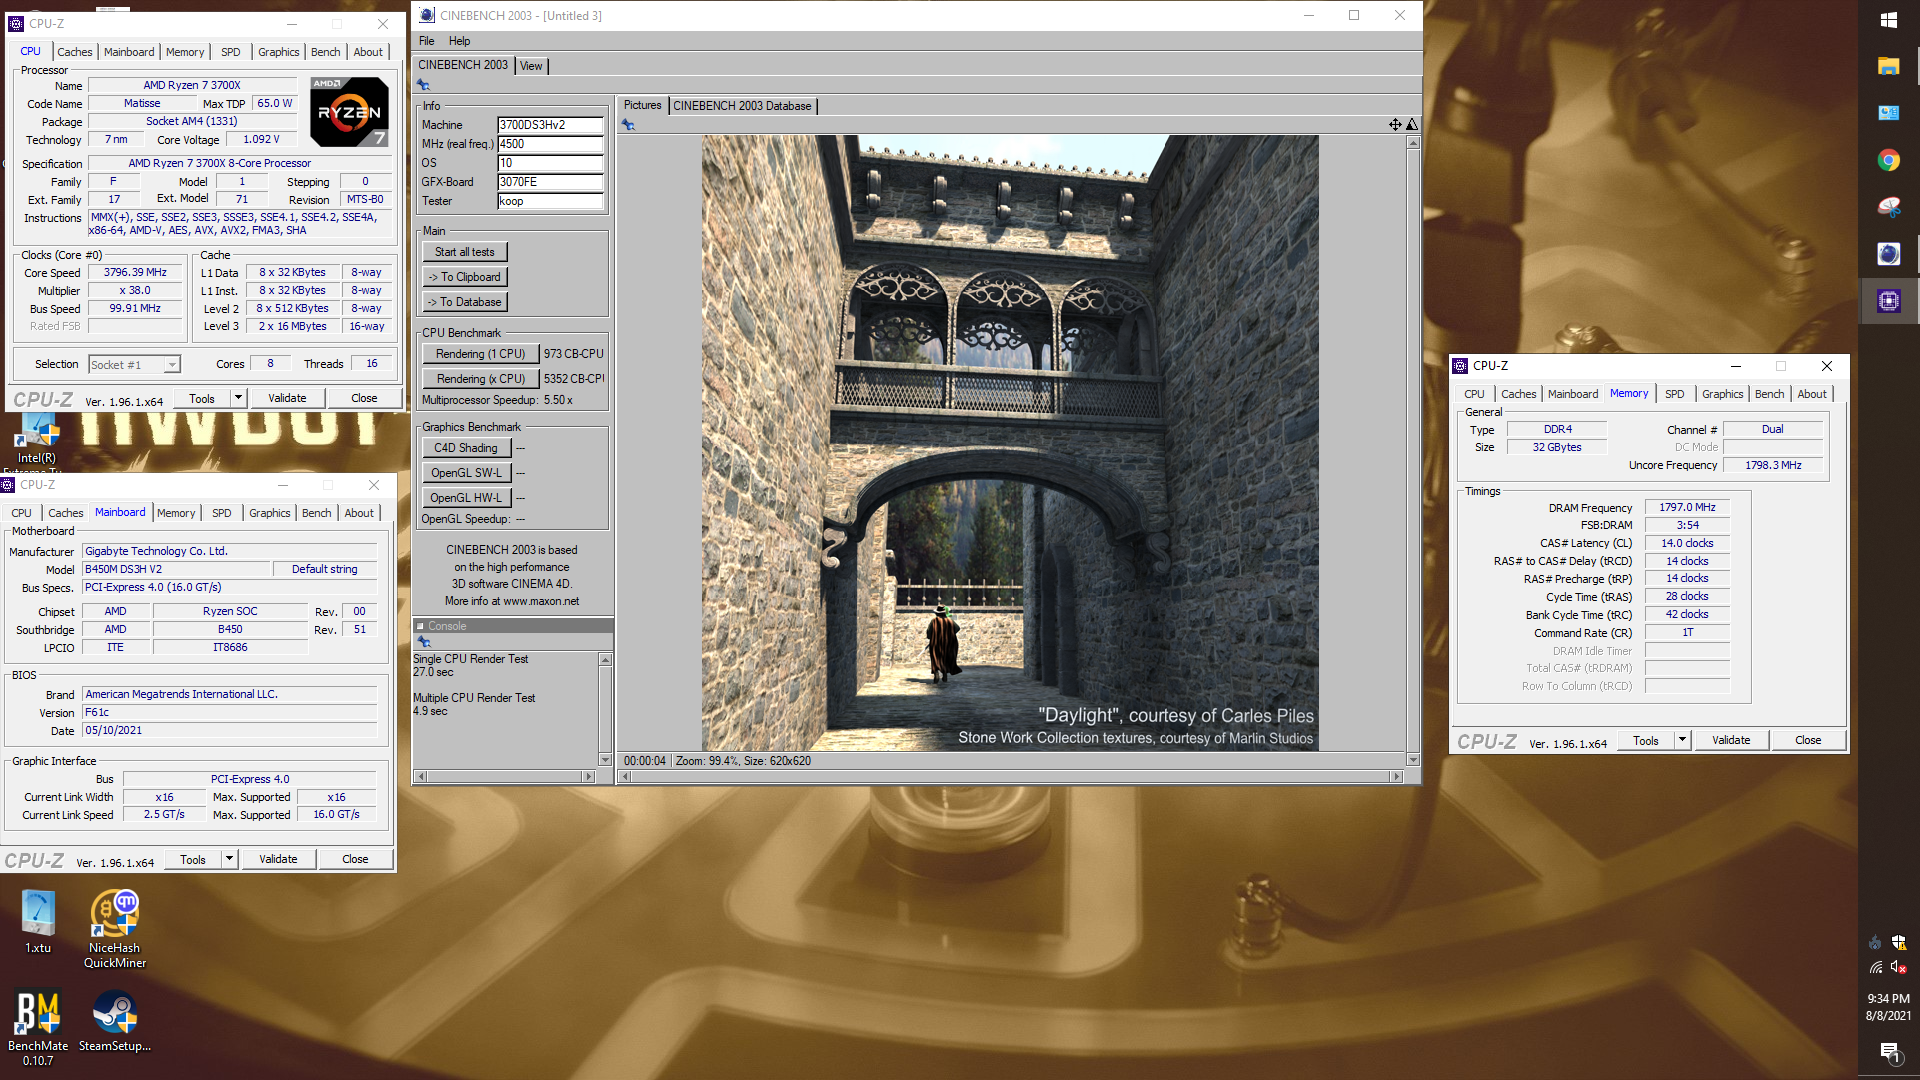Click the rendered Daylight image

click(x=1010, y=443)
